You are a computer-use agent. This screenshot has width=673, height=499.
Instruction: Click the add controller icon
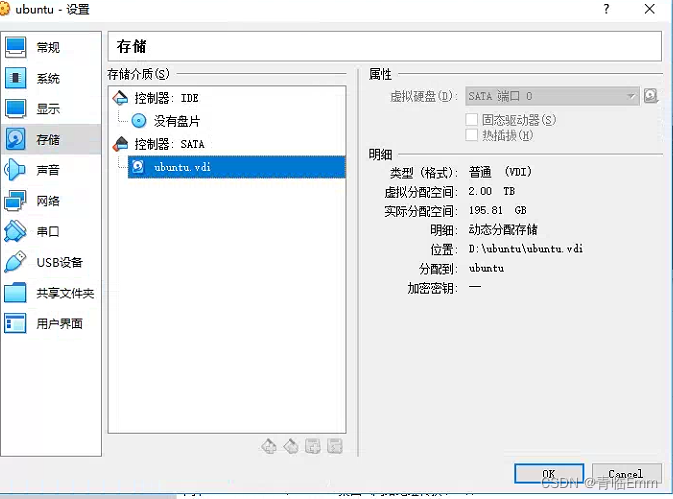(269, 446)
